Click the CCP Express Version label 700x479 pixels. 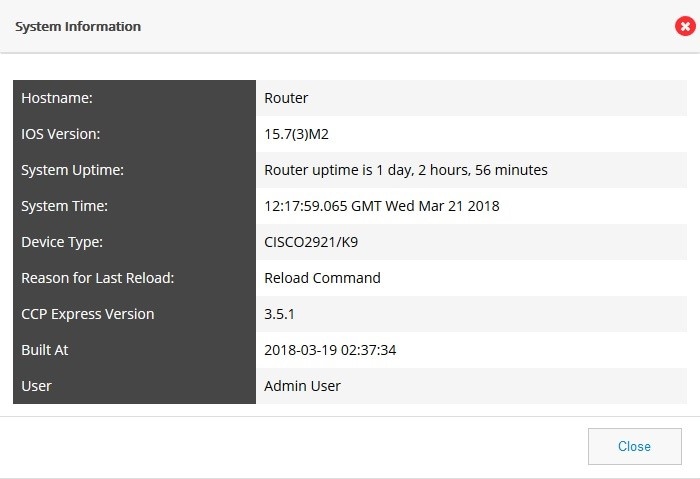point(88,314)
